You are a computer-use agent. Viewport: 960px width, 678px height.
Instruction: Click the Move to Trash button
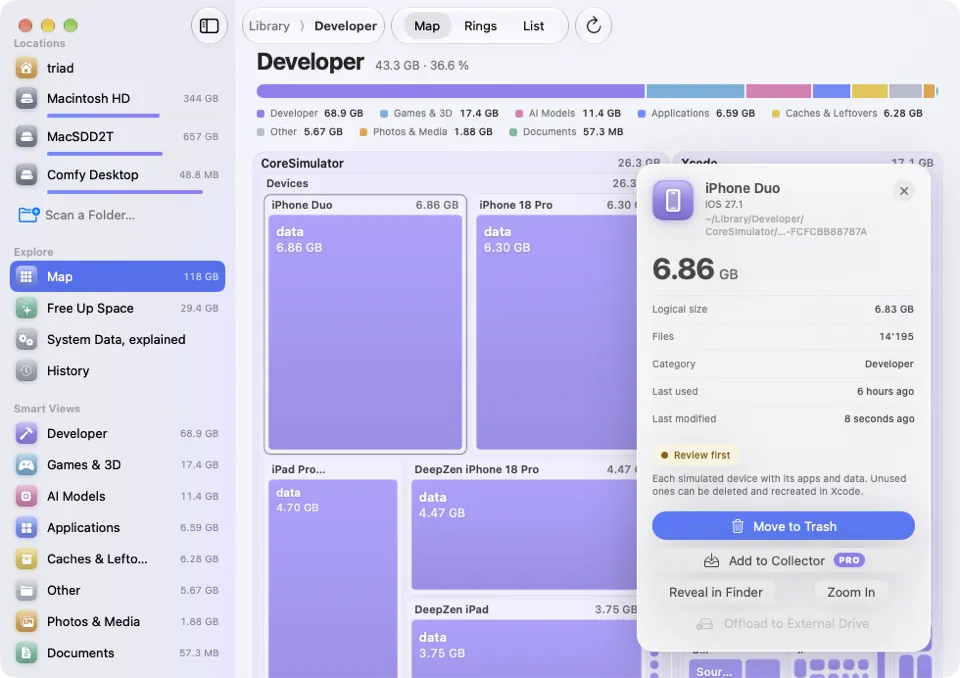(x=783, y=526)
